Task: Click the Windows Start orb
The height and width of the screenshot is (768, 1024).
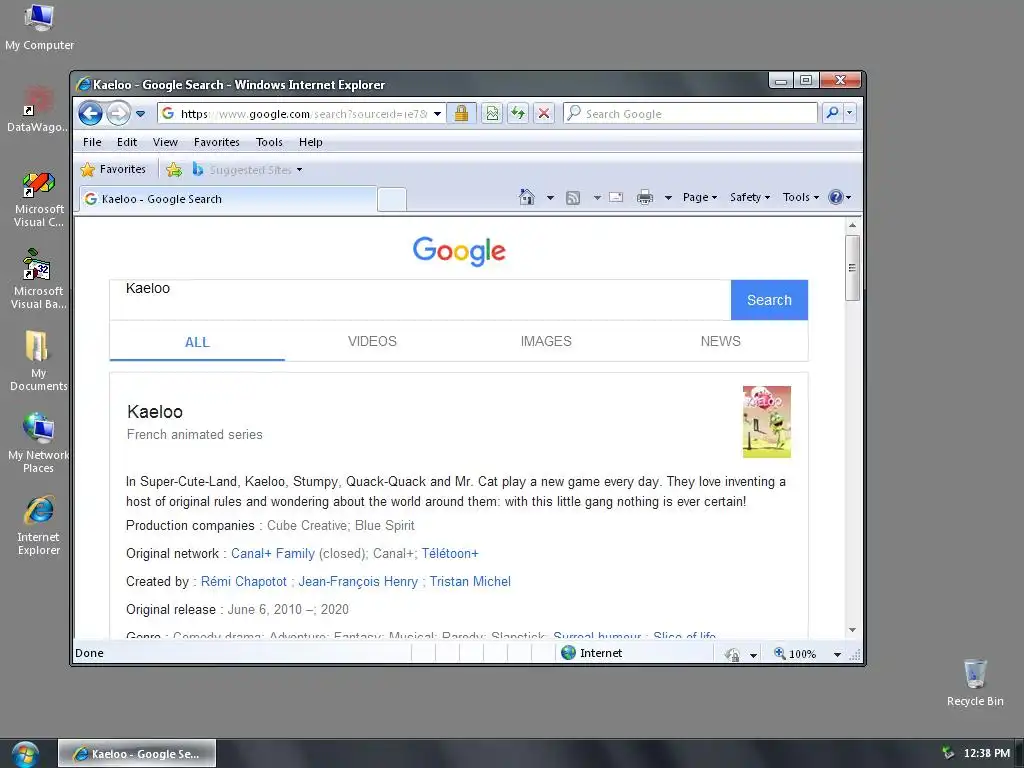Action: click(x=25, y=754)
